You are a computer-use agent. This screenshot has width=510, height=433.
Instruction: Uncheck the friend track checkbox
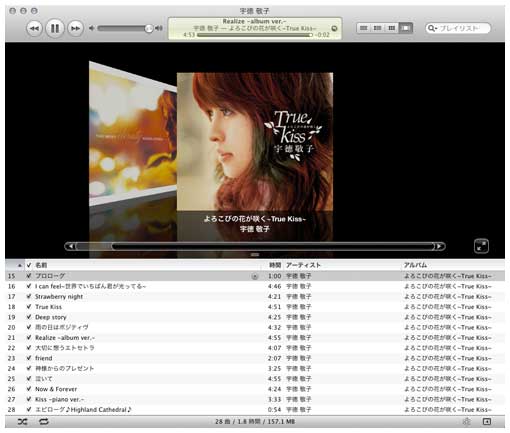coord(29,358)
